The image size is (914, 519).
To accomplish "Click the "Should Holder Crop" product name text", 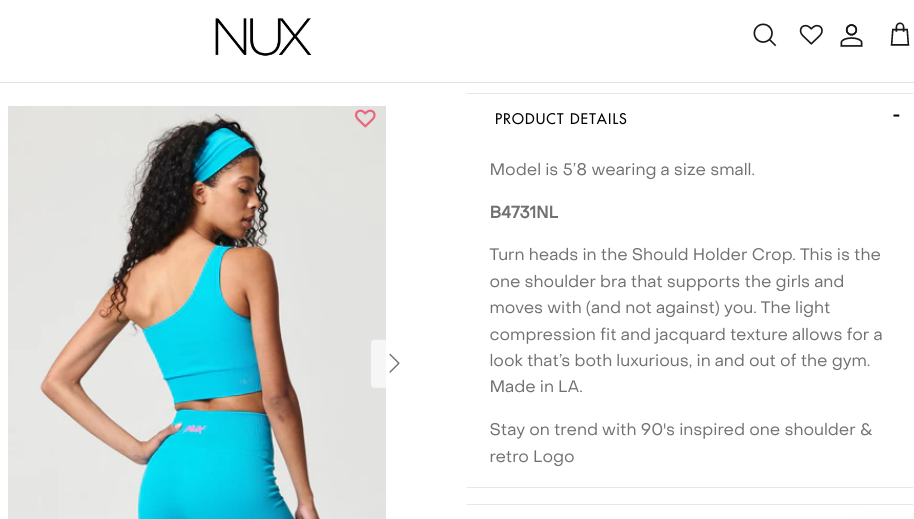I will point(712,255).
